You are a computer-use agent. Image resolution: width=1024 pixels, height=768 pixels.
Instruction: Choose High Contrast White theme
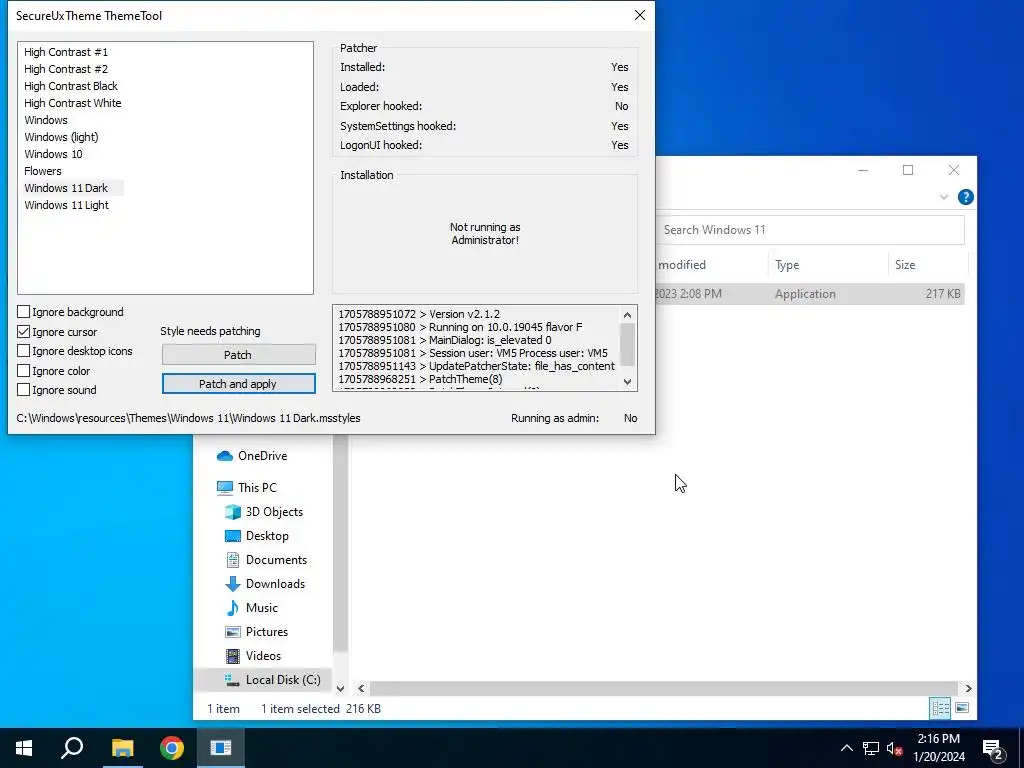tap(72, 103)
